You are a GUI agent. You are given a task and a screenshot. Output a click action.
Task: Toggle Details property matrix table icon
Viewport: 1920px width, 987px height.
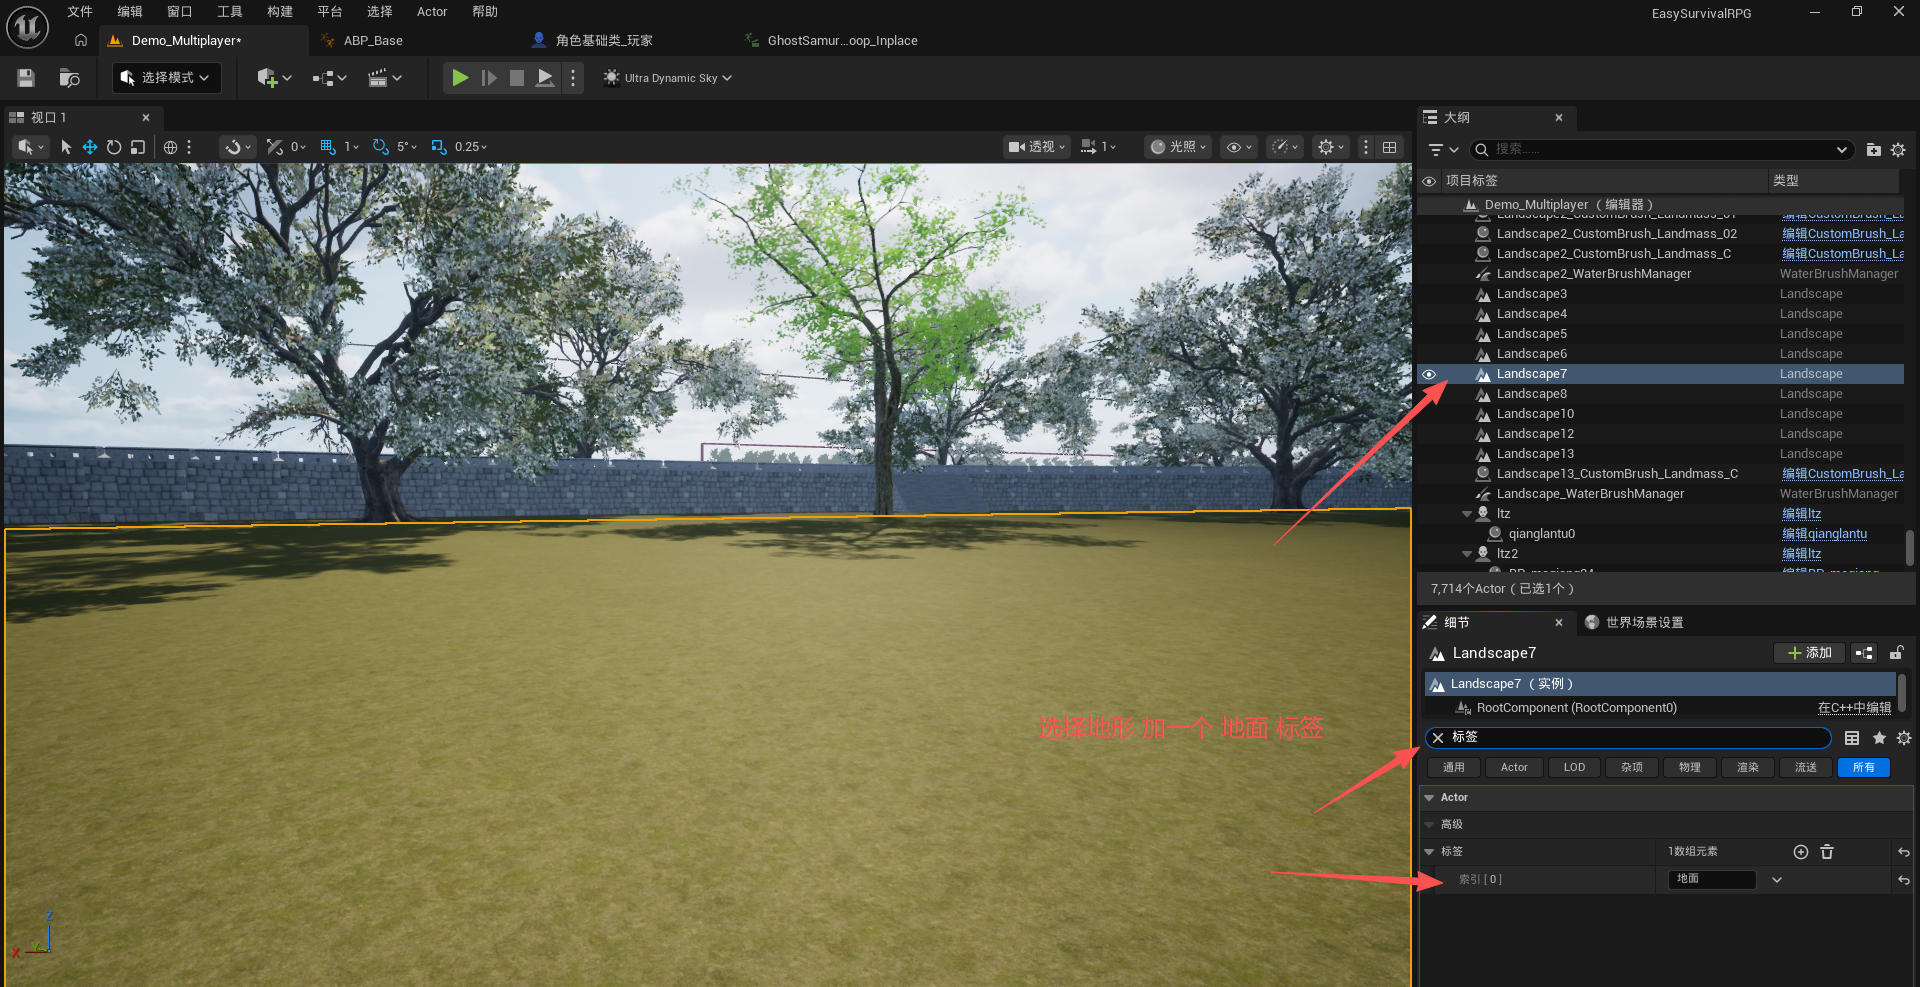click(1852, 738)
